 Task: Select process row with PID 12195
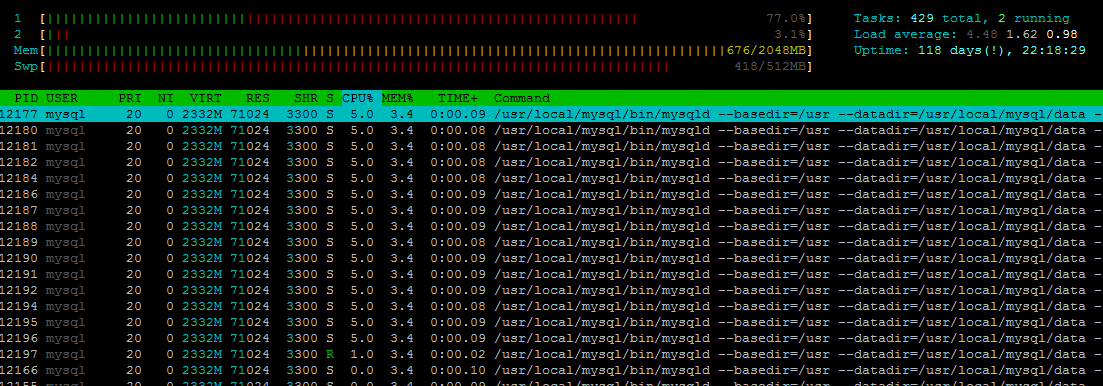point(552,322)
